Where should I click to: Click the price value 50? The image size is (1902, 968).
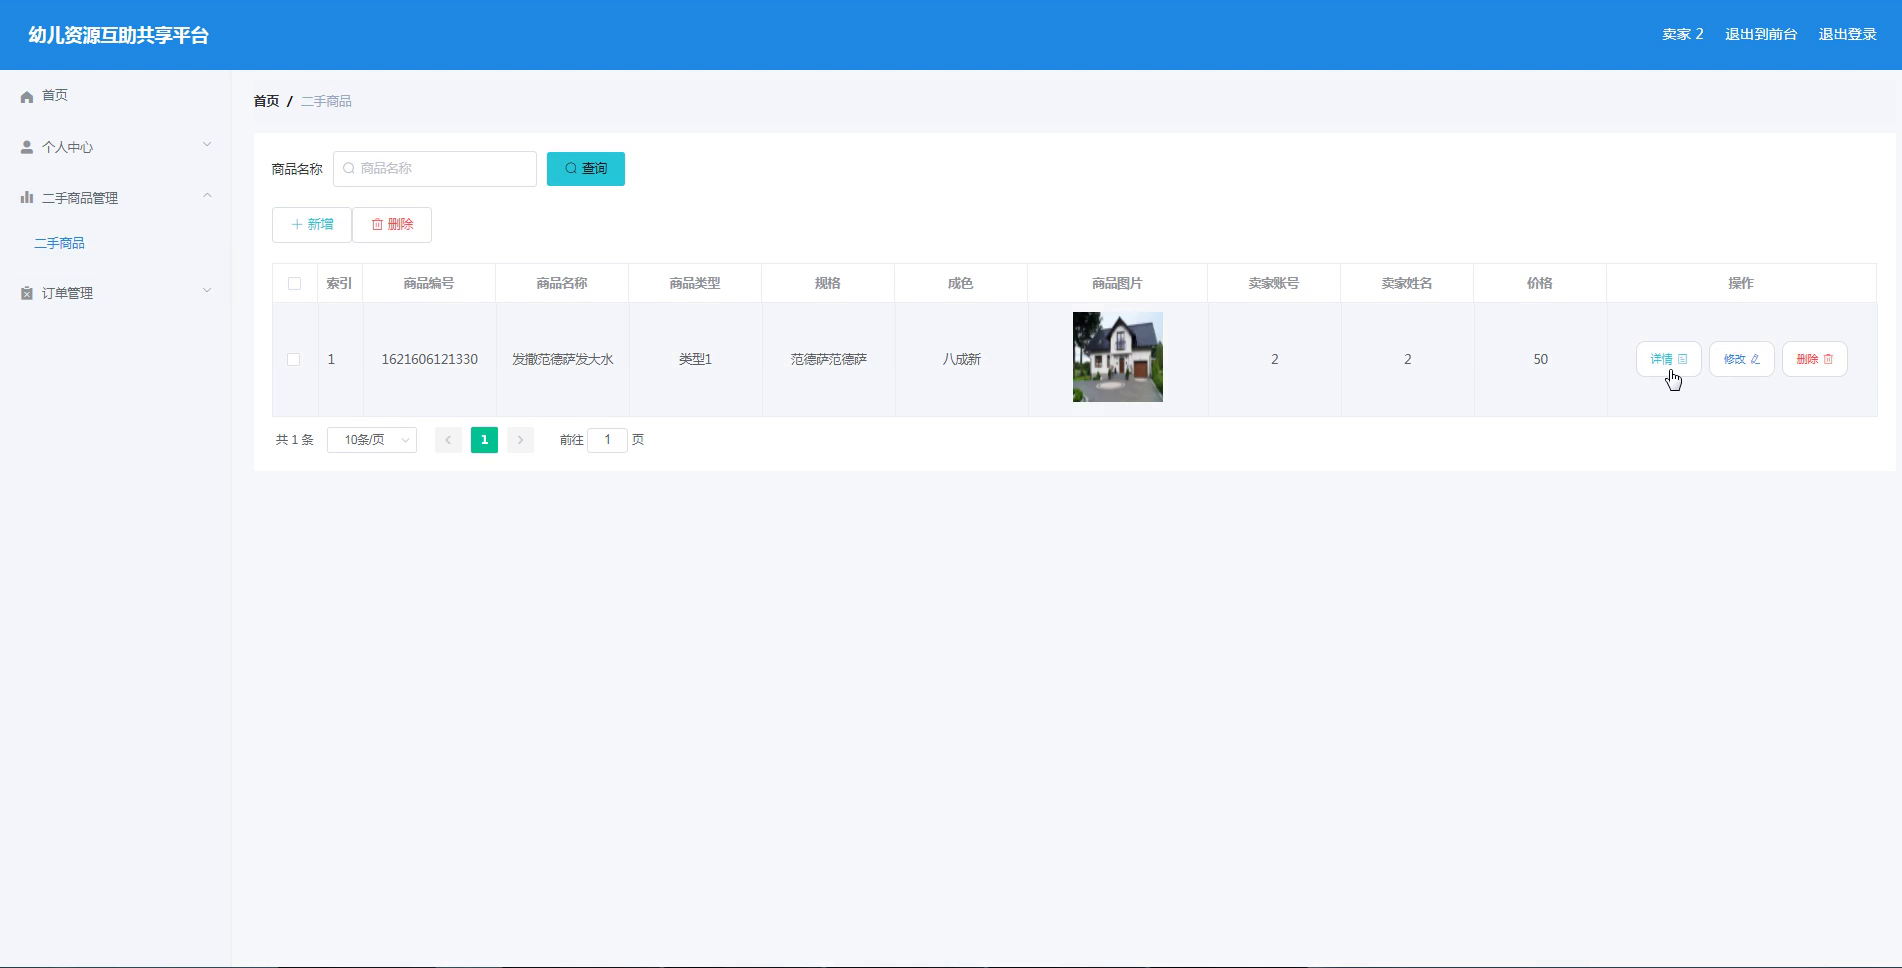pos(1541,359)
